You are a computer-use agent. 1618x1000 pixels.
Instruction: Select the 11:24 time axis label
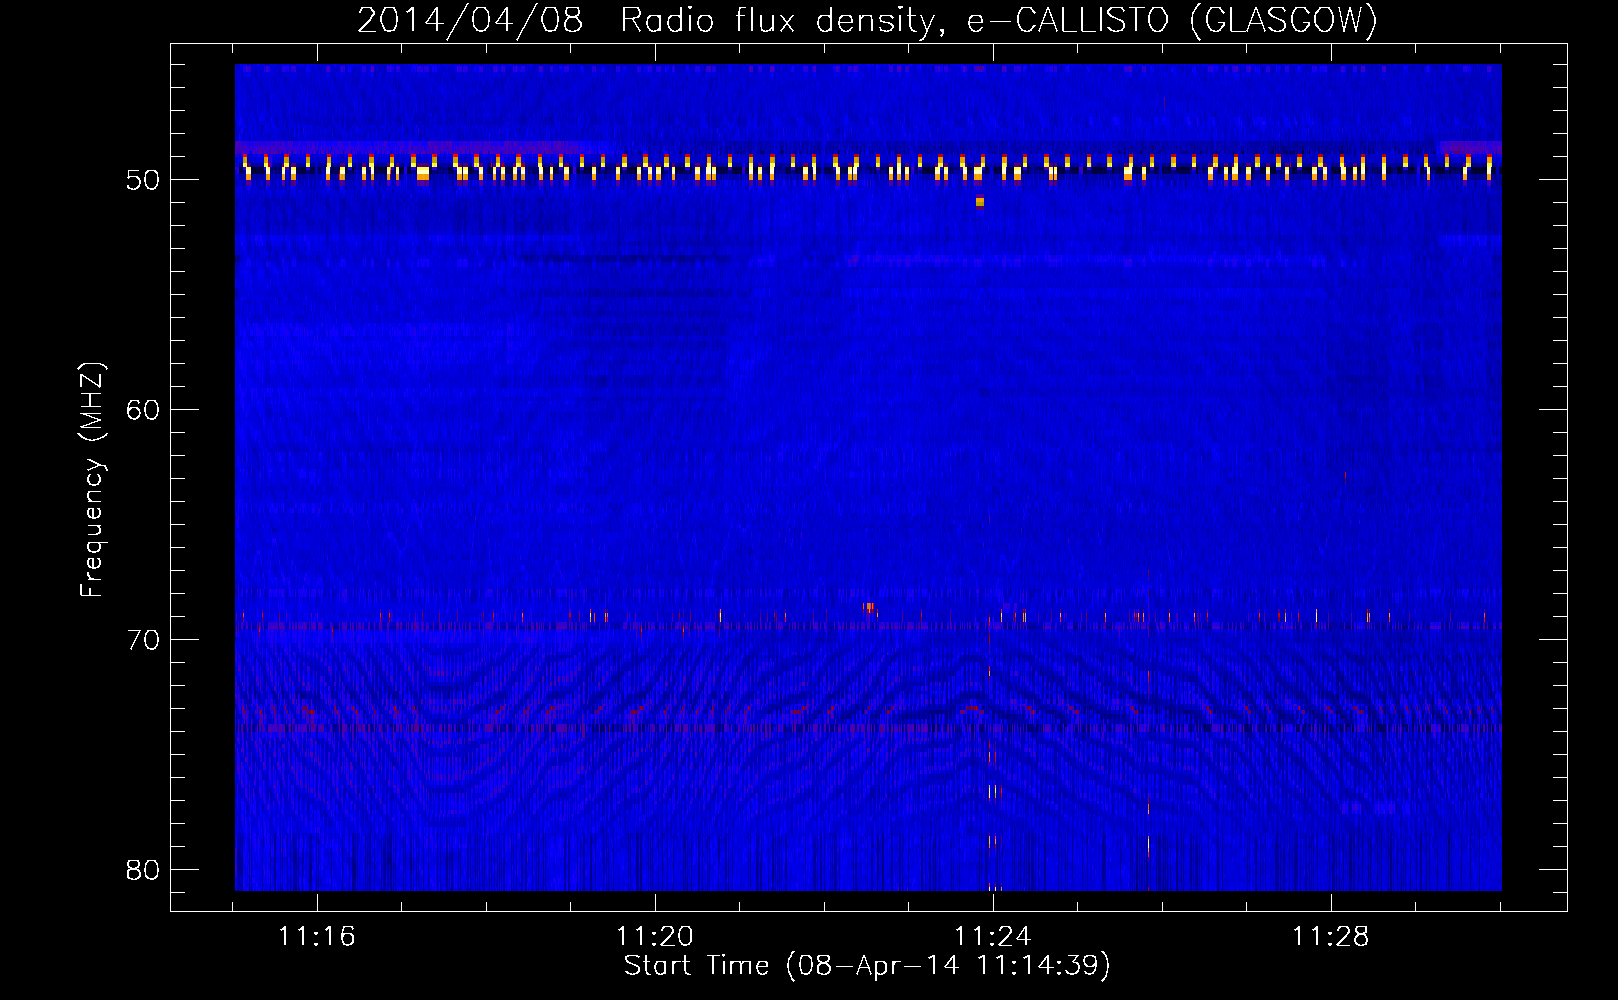993,937
